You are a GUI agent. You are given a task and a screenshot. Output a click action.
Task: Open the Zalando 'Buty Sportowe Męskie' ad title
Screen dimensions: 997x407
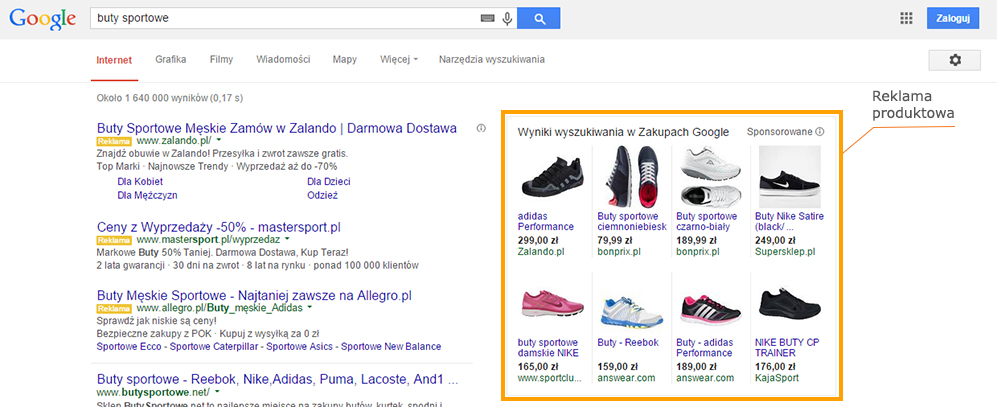(x=277, y=128)
